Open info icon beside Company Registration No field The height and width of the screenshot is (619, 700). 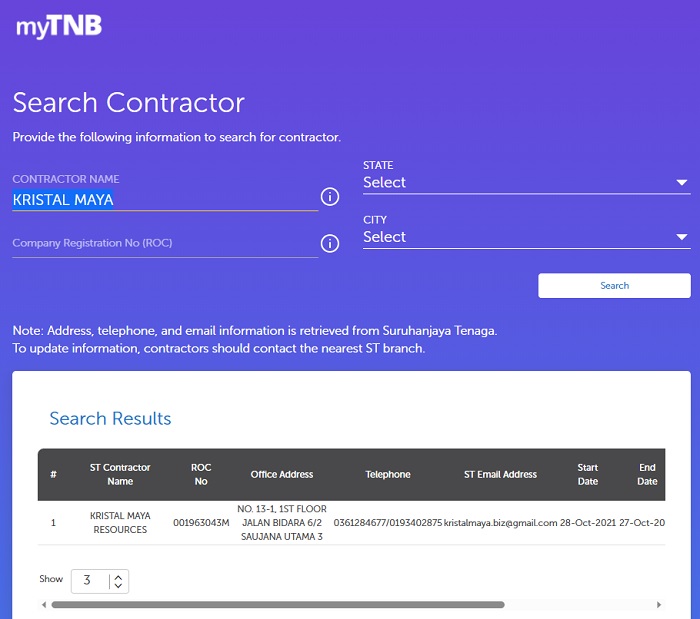pyautogui.click(x=330, y=243)
